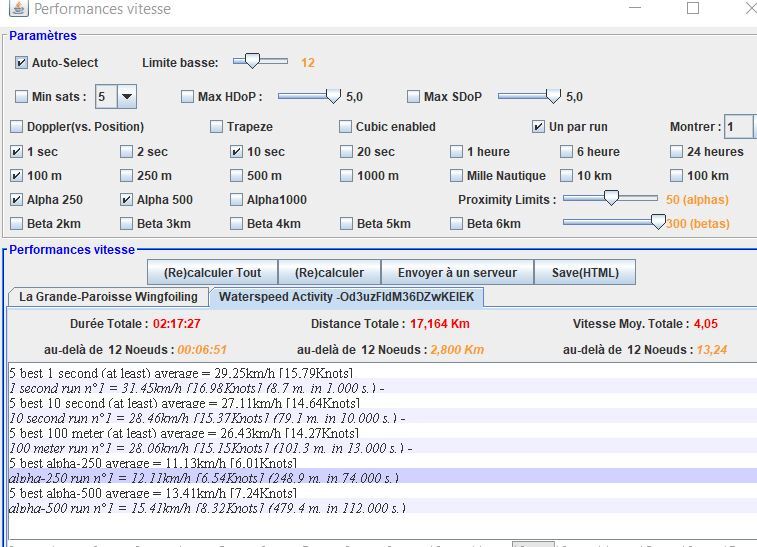This screenshot has width=757, height=547.
Task: Check the Mille Nautique distance option
Action: click(457, 176)
